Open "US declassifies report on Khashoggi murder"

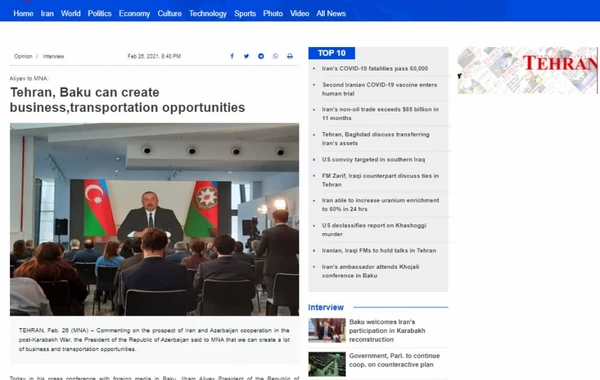click(374, 230)
